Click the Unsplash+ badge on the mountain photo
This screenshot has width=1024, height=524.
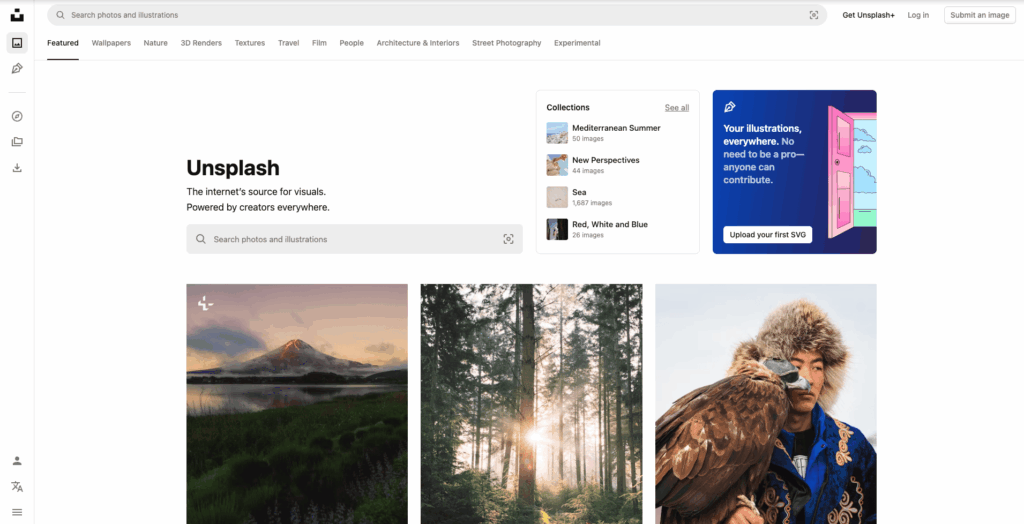206,303
